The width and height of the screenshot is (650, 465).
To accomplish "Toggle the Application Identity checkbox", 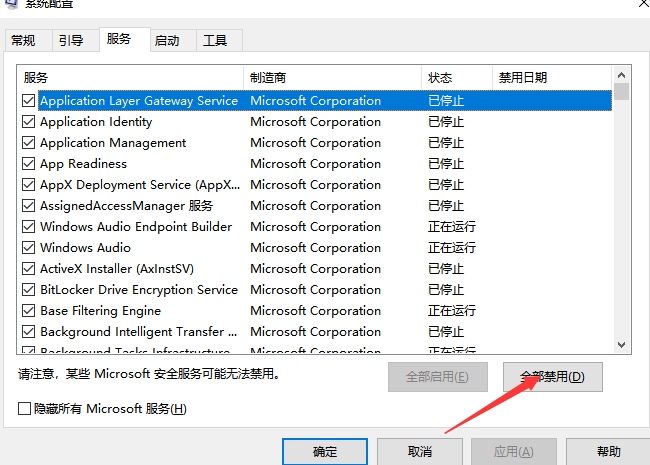I will pos(28,122).
